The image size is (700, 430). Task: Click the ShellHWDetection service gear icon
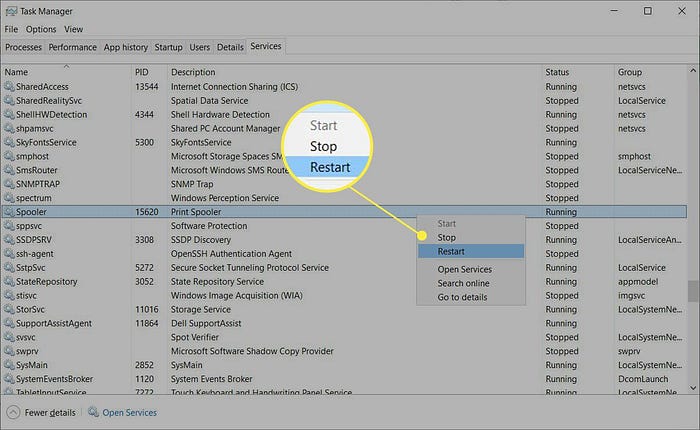point(9,114)
